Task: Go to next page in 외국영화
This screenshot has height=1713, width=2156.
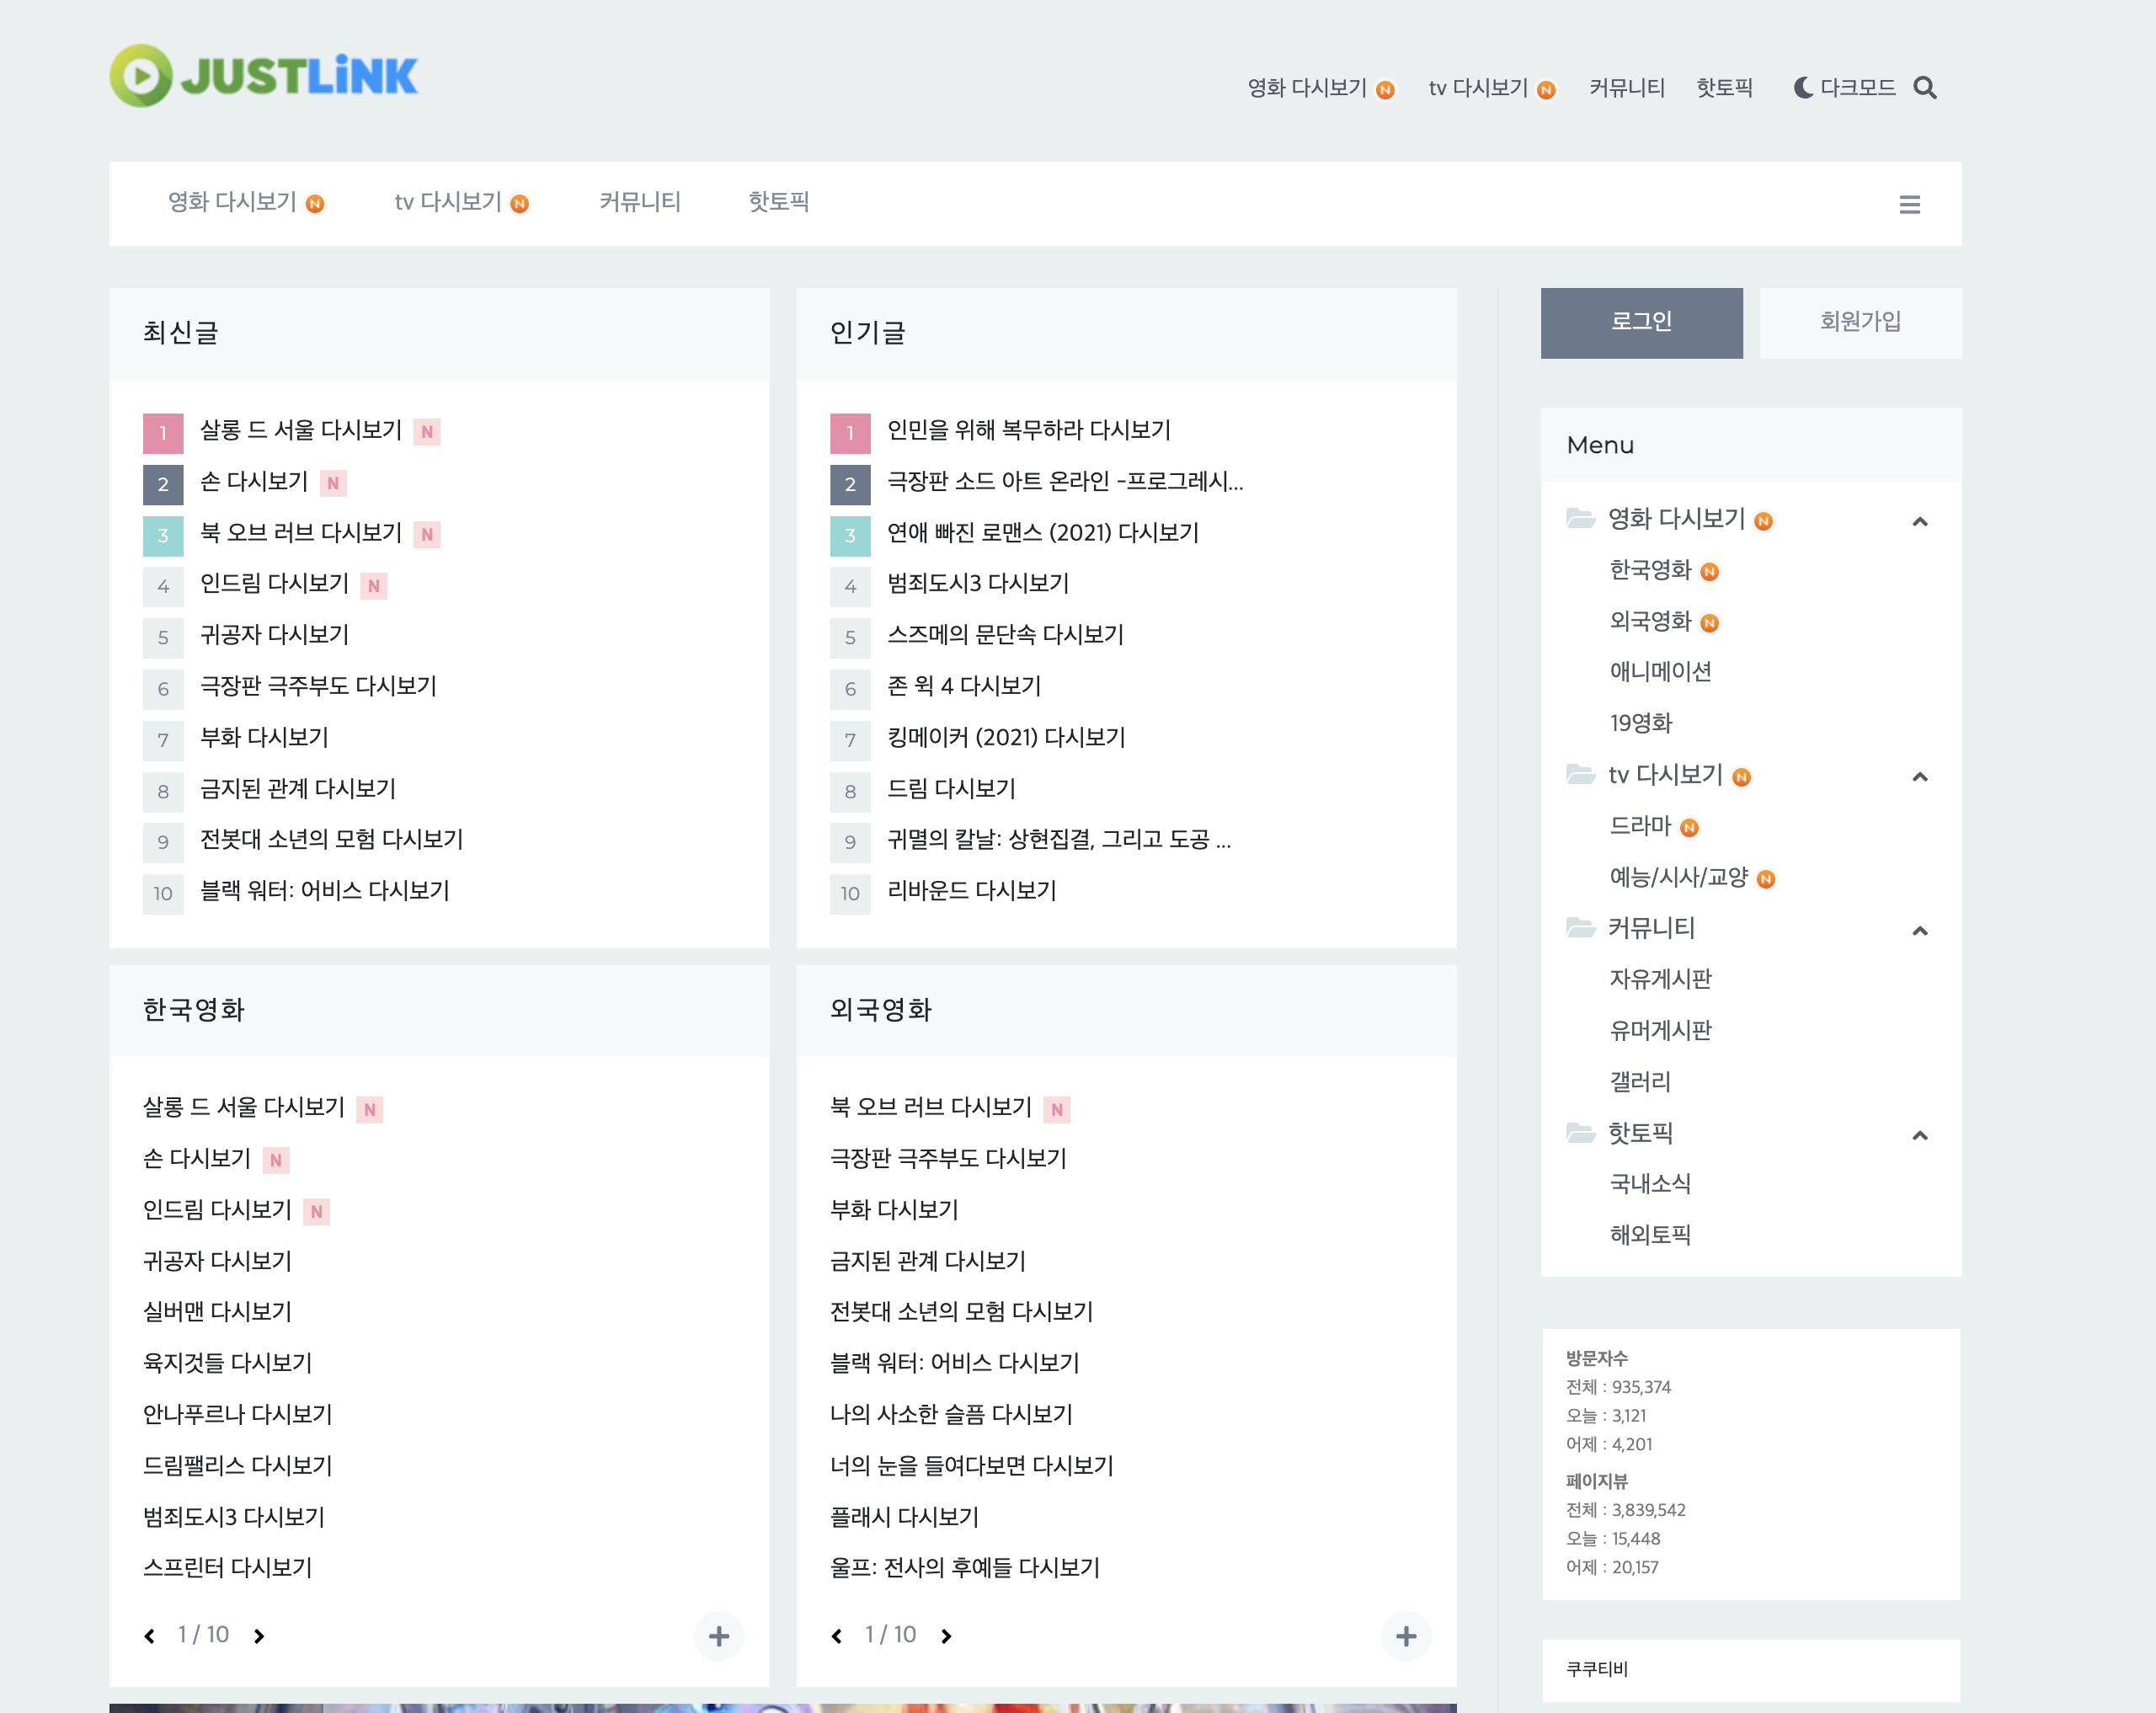Action: pos(946,1636)
